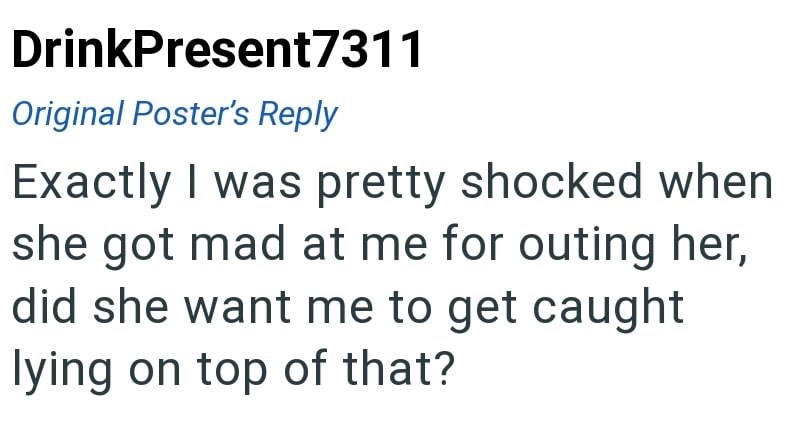Click the word "that?" ending the comment
The width and height of the screenshot is (800, 446).
click(400, 370)
